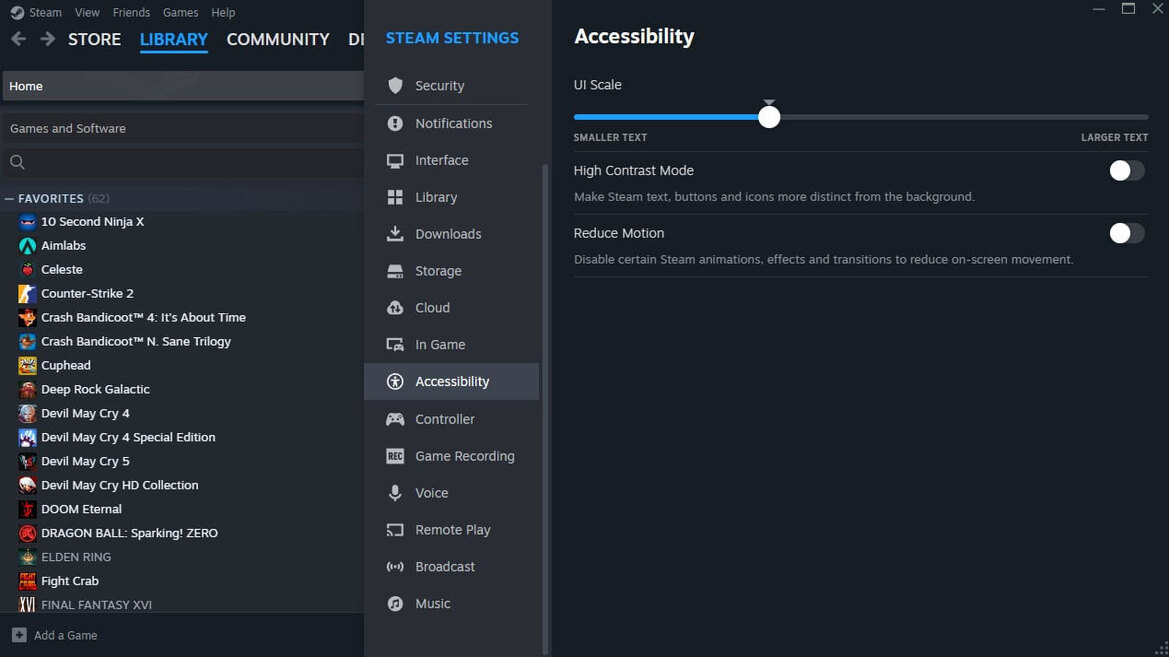Select the Notifications settings icon
1169x657 pixels.
click(396, 123)
